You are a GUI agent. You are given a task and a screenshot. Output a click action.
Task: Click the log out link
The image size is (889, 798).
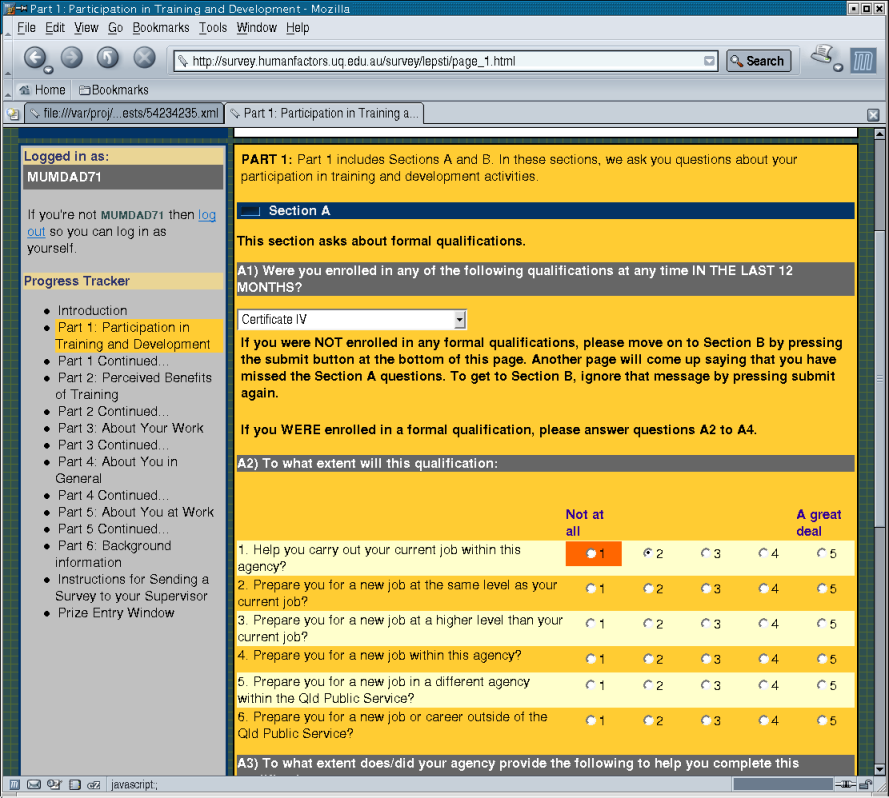click(x=206, y=215)
